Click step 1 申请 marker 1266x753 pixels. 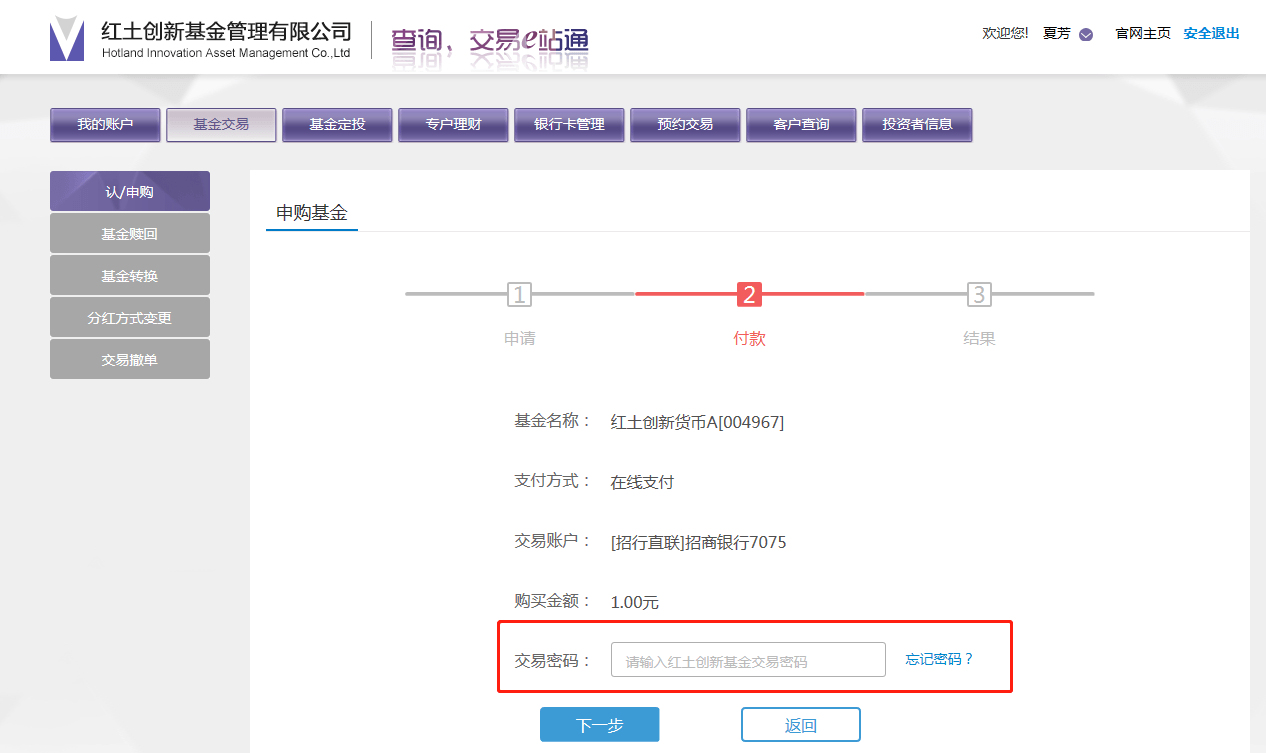coord(519,294)
